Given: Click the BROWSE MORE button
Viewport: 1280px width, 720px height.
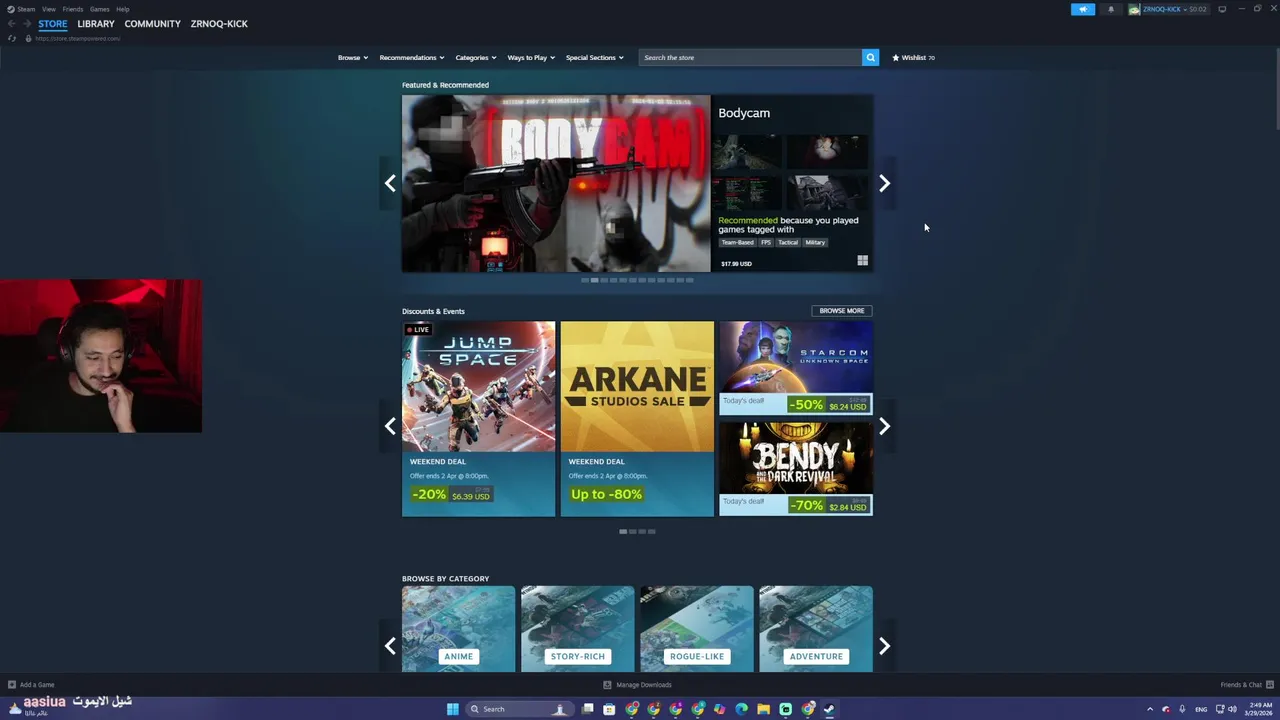Looking at the screenshot, I should (x=842, y=311).
